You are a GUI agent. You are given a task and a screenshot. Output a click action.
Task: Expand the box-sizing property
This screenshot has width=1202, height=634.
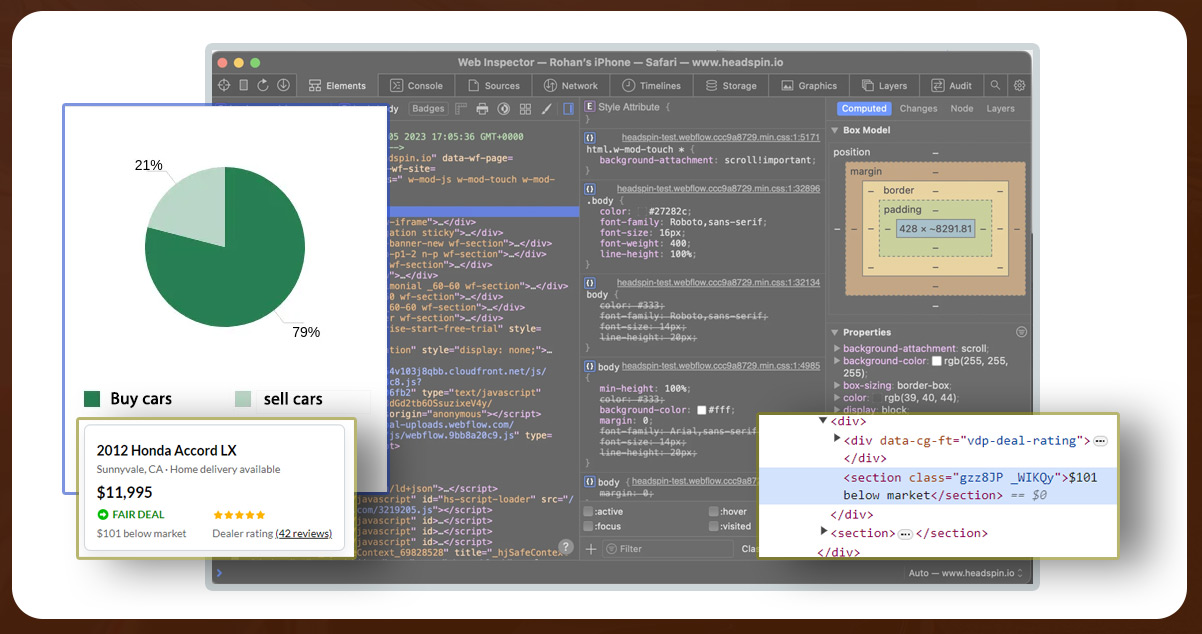(x=837, y=385)
